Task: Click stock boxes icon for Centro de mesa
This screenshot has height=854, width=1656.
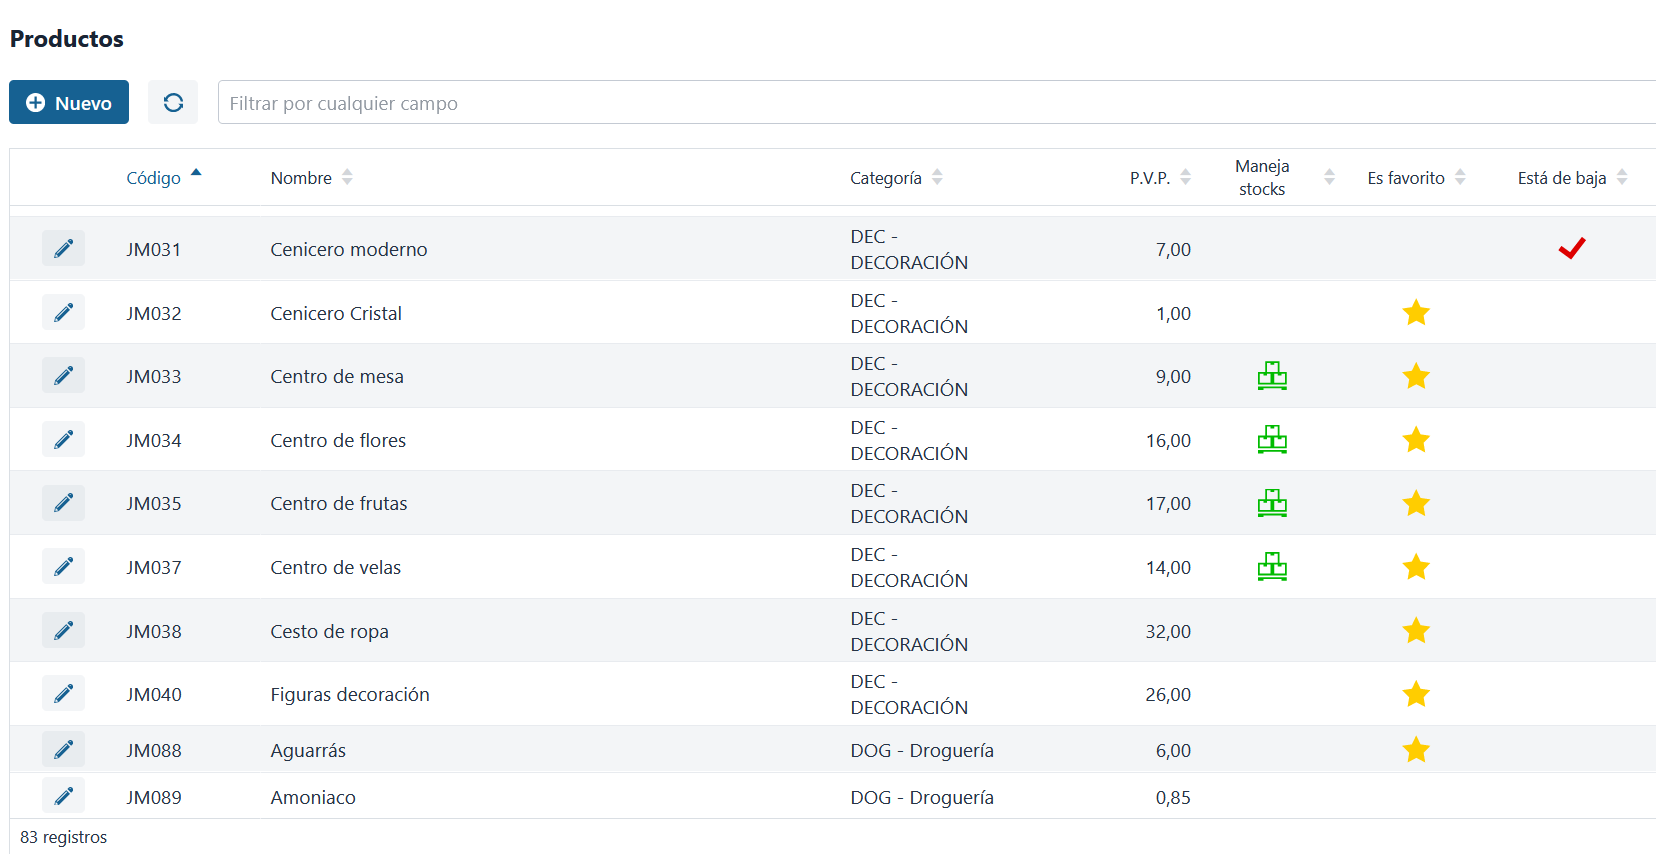Action: tap(1272, 376)
